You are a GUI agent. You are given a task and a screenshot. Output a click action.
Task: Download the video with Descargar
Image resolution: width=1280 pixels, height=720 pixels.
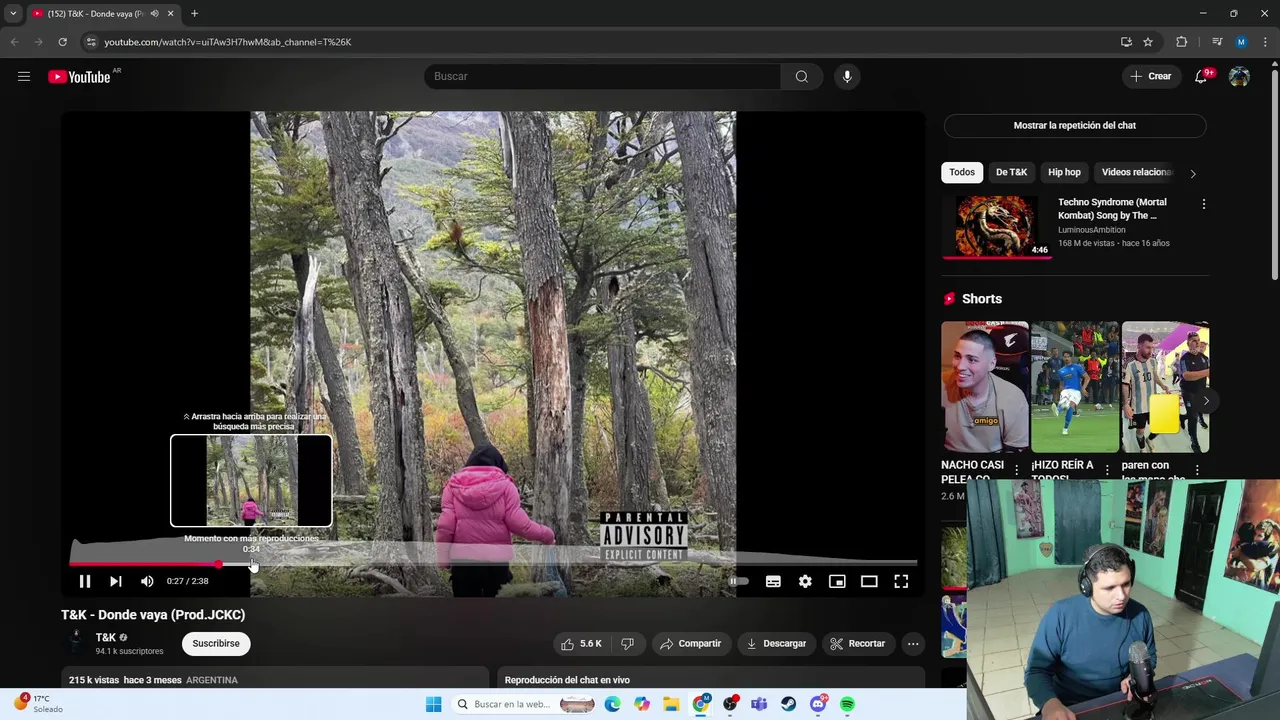(776, 644)
